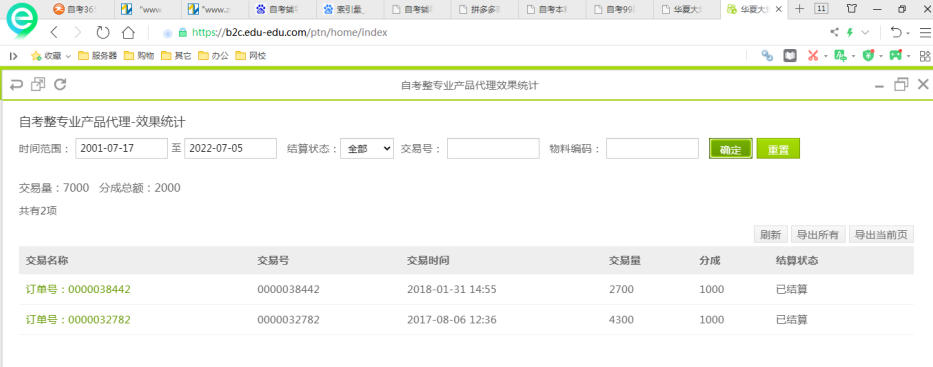Click the gray reader book extension icon
Image resolution: width=933 pixels, height=367 pixels.
tap(790, 55)
